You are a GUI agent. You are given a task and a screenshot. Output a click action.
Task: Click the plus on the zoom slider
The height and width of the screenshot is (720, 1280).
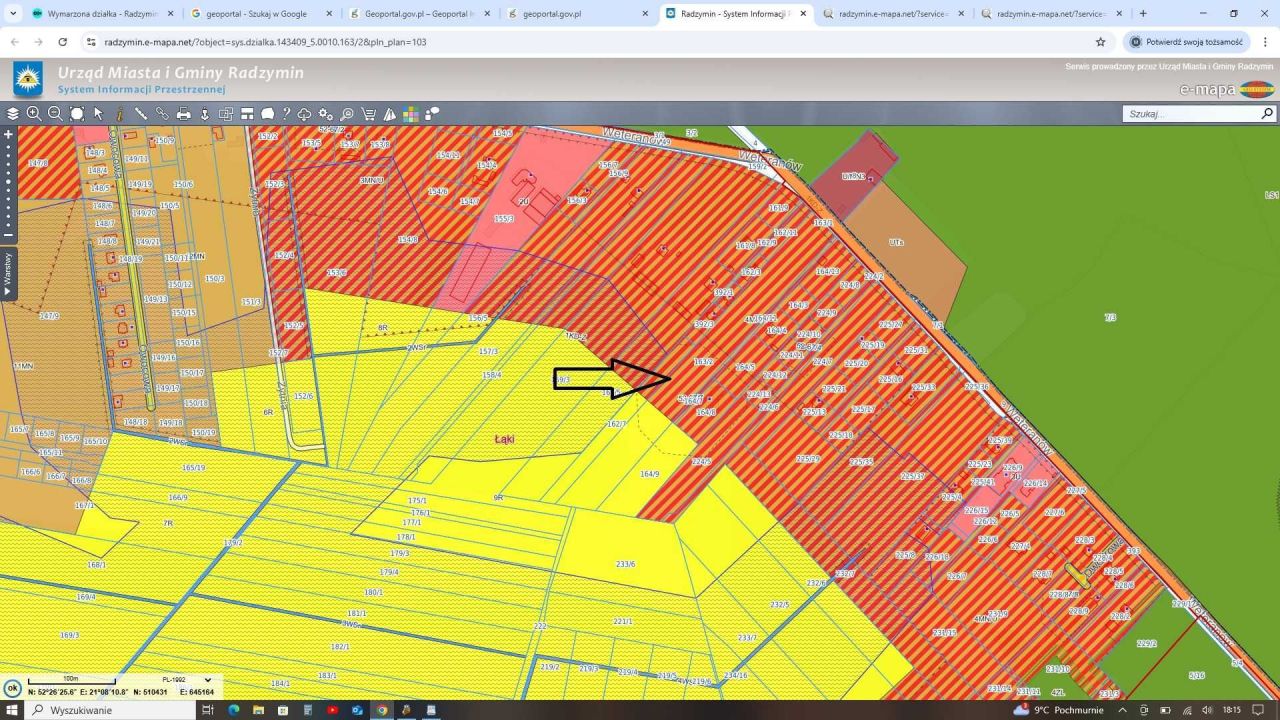point(8,134)
